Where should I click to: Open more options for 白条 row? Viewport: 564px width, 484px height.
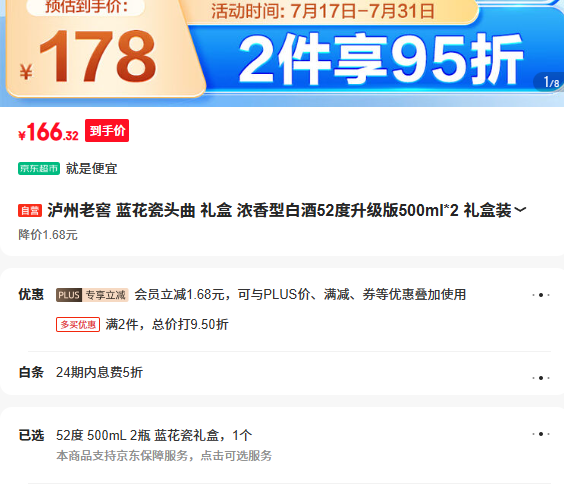point(541,378)
